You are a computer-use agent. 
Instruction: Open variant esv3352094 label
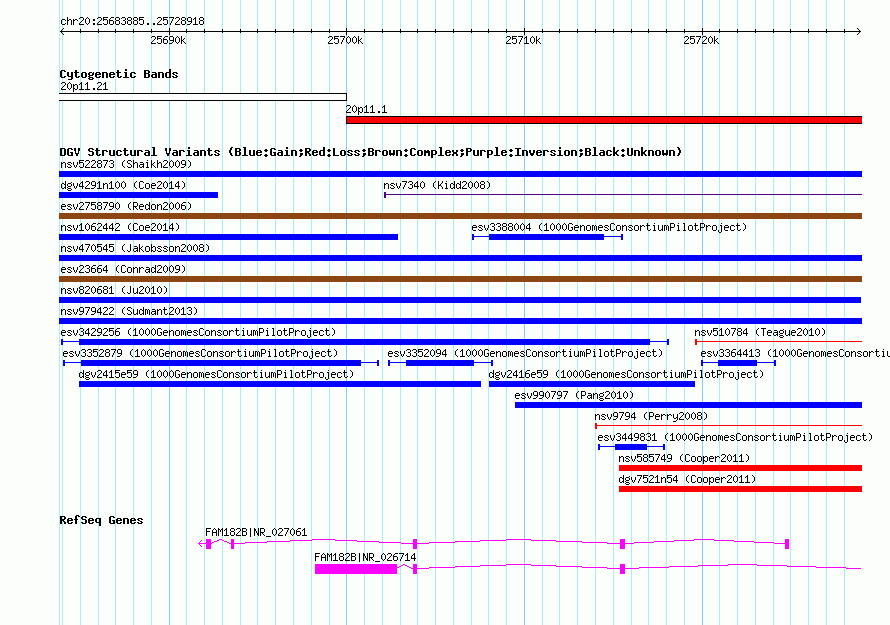(x=525, y=353)
